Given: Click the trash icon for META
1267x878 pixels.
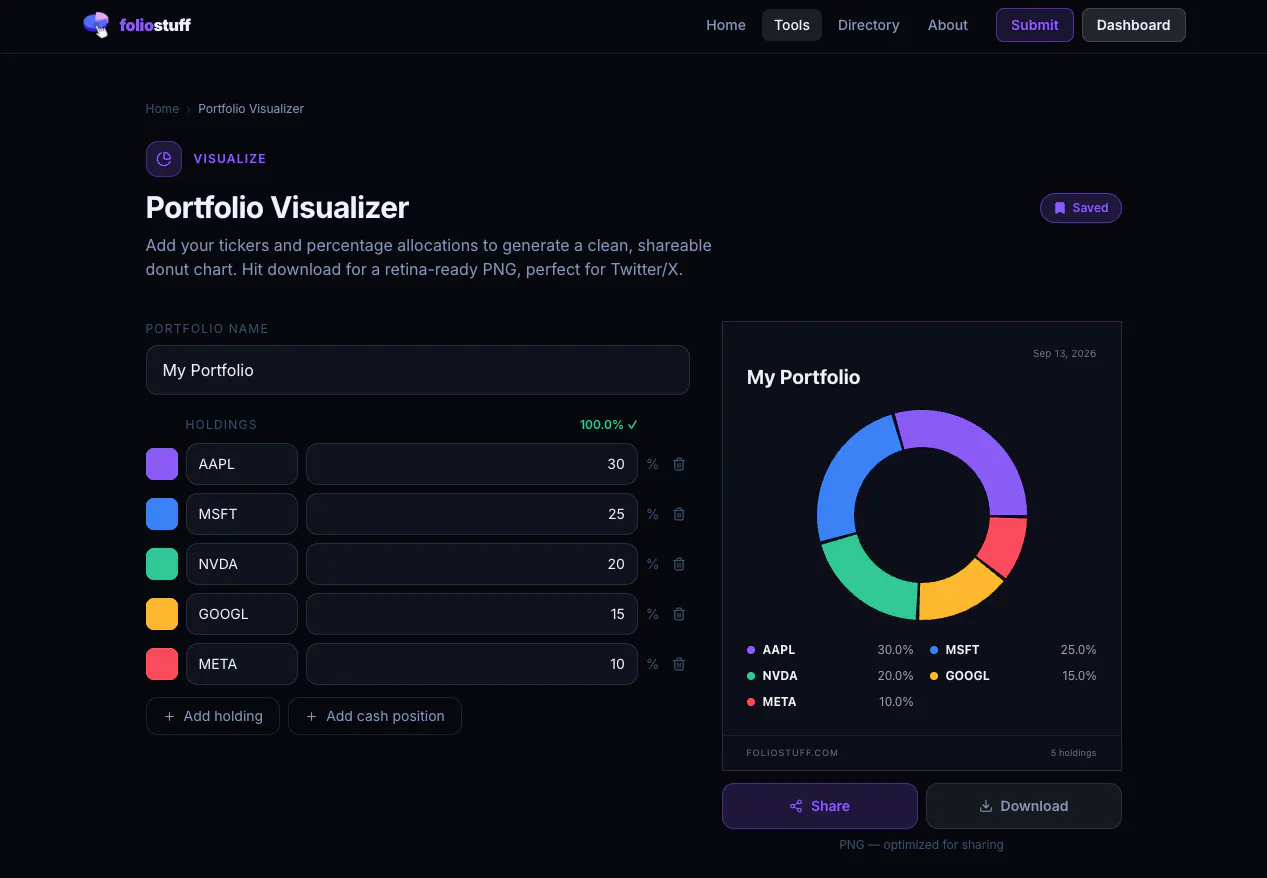Looking at the screenshot, I should pos(679,664).
